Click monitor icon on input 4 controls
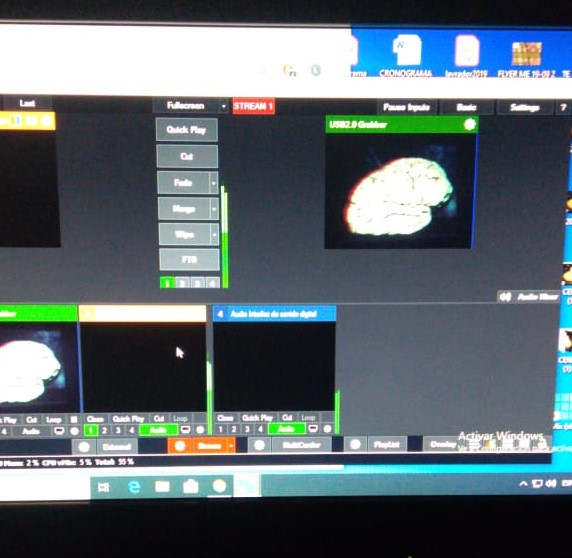The height and width of the screenshot is (558, 572). click(313, 429)
